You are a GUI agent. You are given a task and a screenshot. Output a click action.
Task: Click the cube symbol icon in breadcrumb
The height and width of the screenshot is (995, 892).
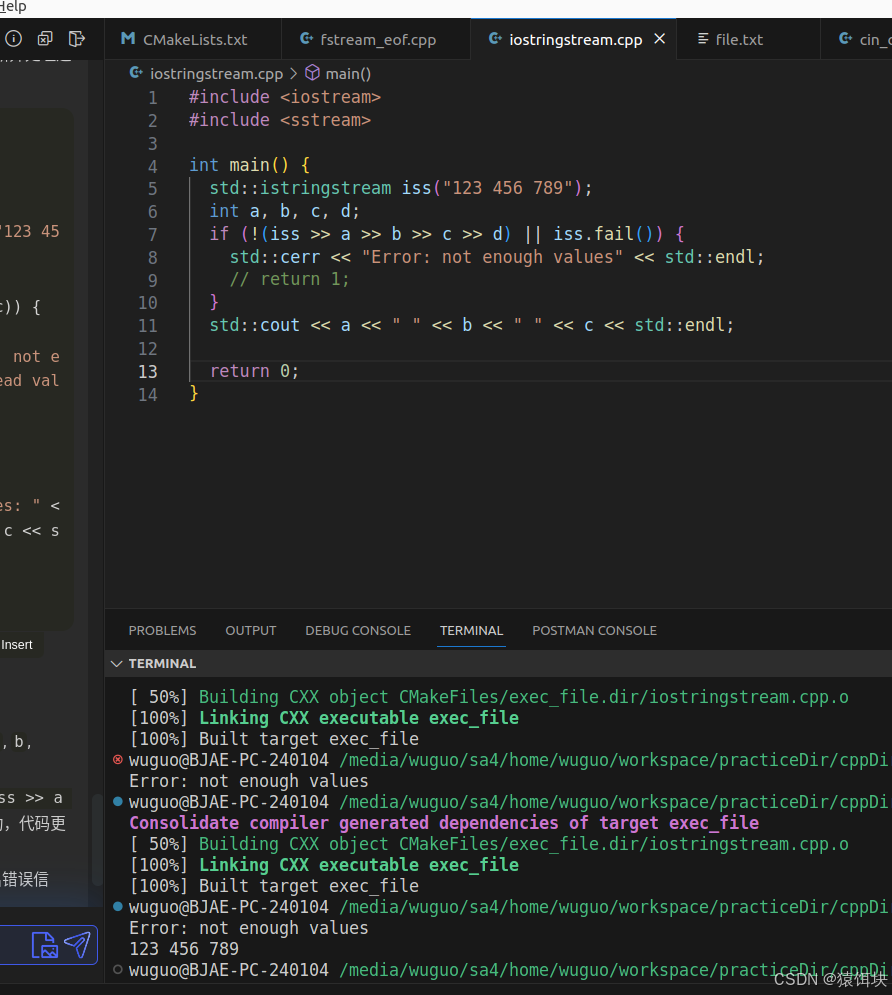click(x=312, y=73)
